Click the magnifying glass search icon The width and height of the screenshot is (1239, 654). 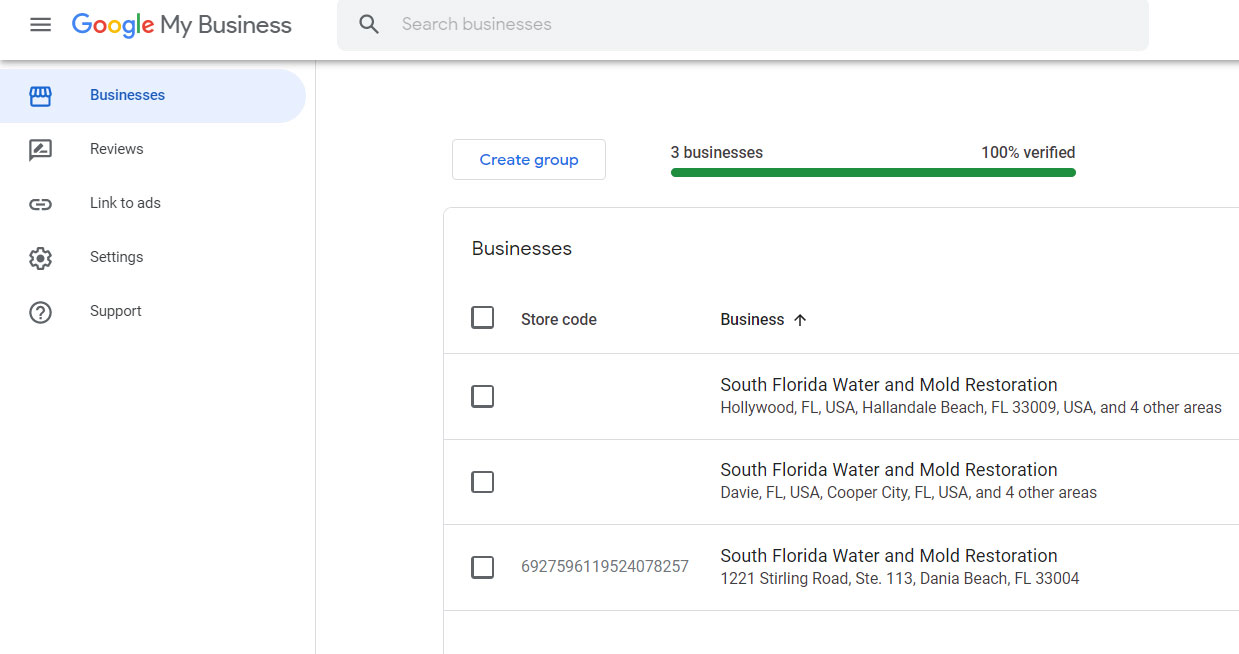(x=369, y=25)
